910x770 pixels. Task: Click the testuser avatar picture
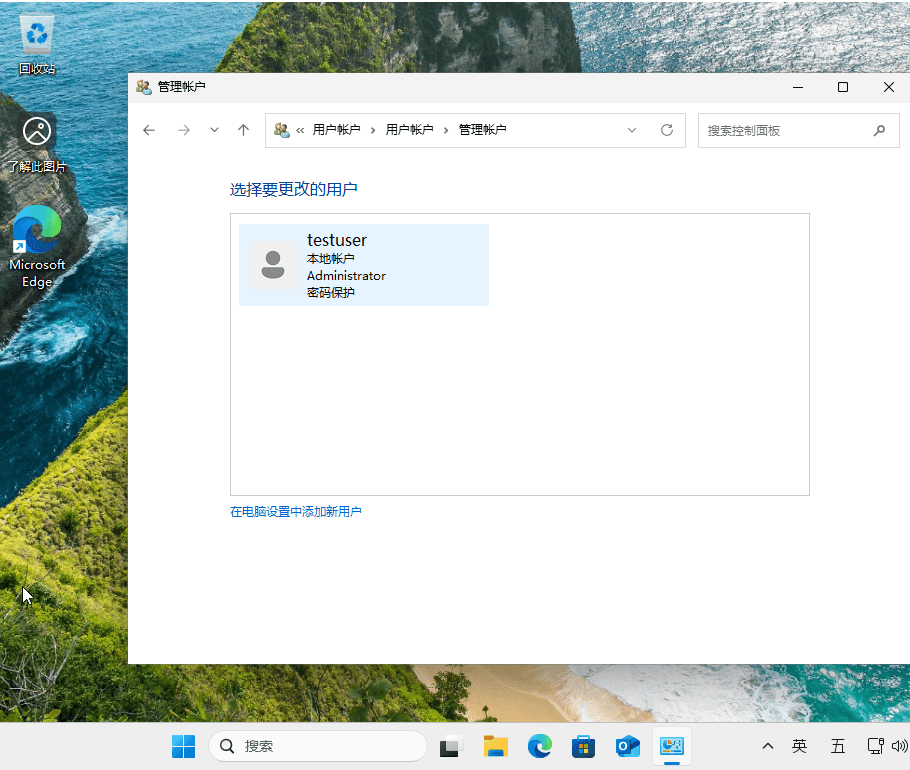pyautogui.click(x=273, y=265)
